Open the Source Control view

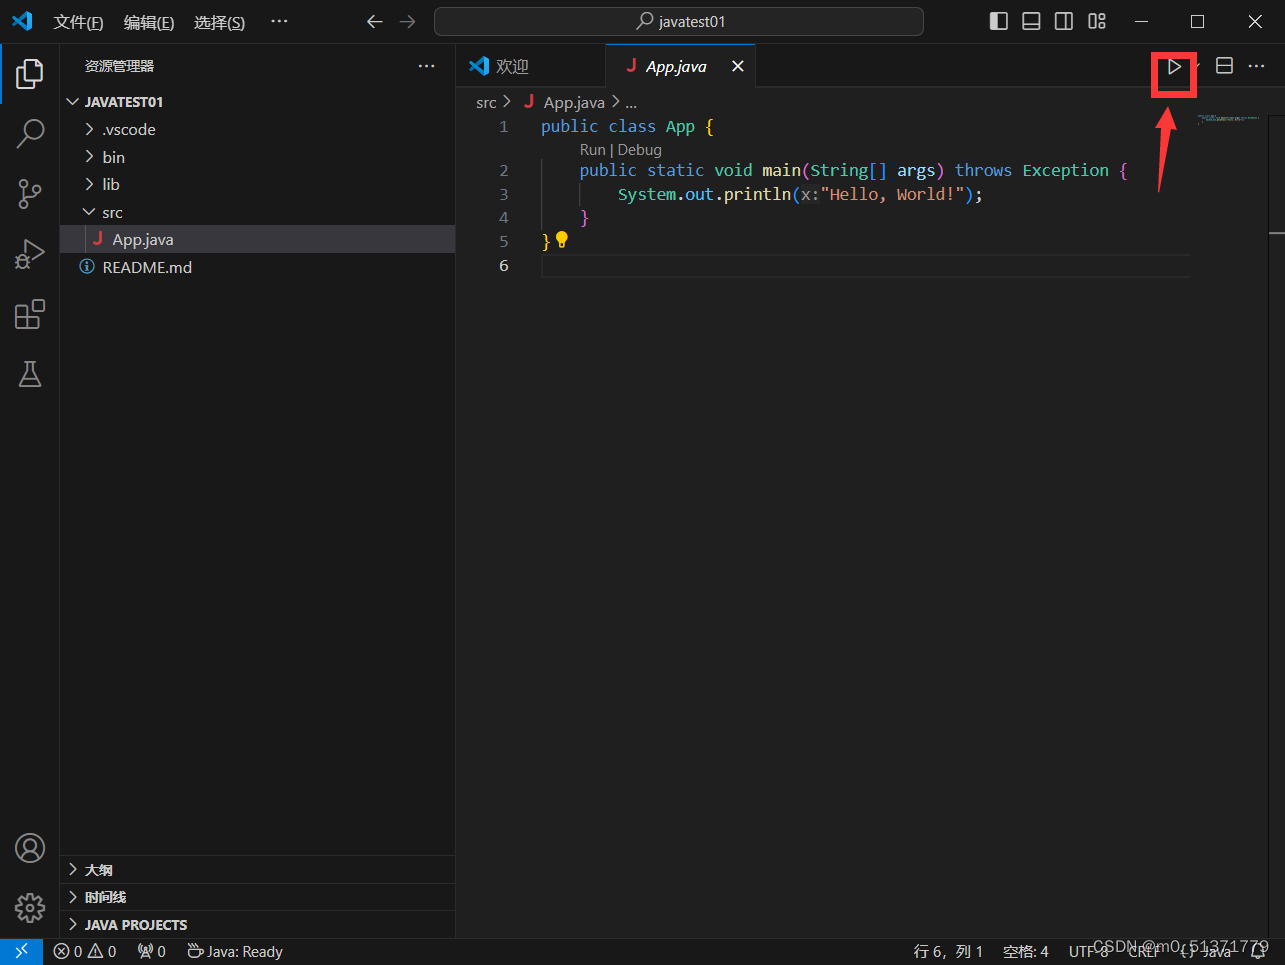coord(30,194)
